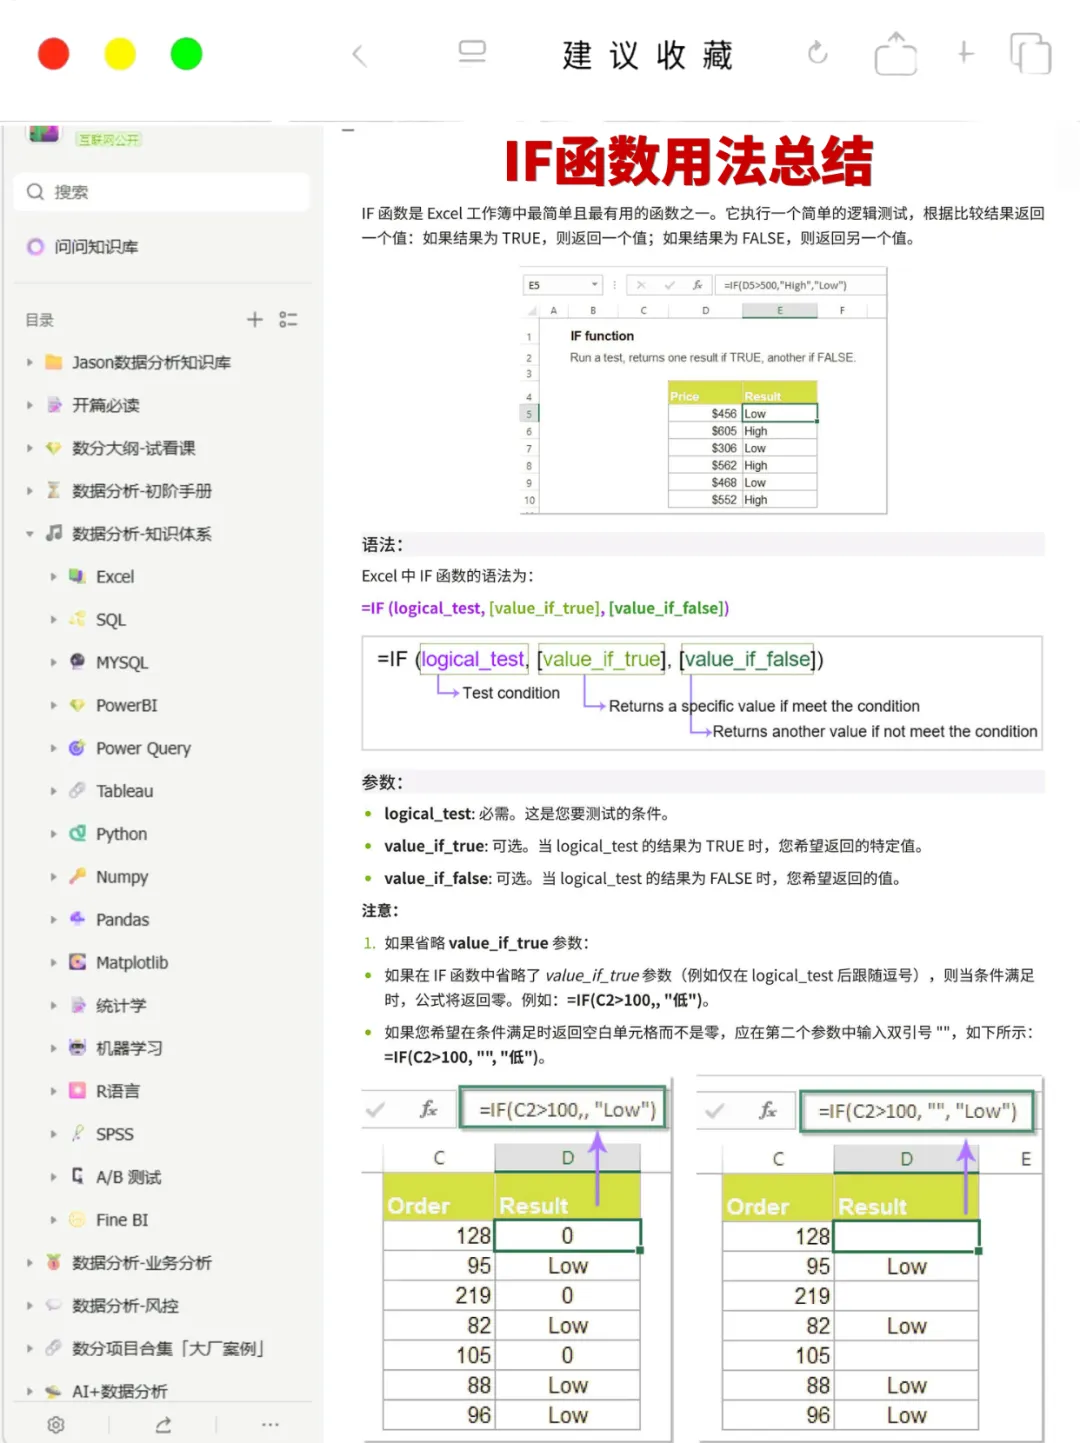This screenshot has width=1080, height=1443.
Task: Expand the MYSQL tree node arrow
Action: pyautogui.click(x=54, y=662)
